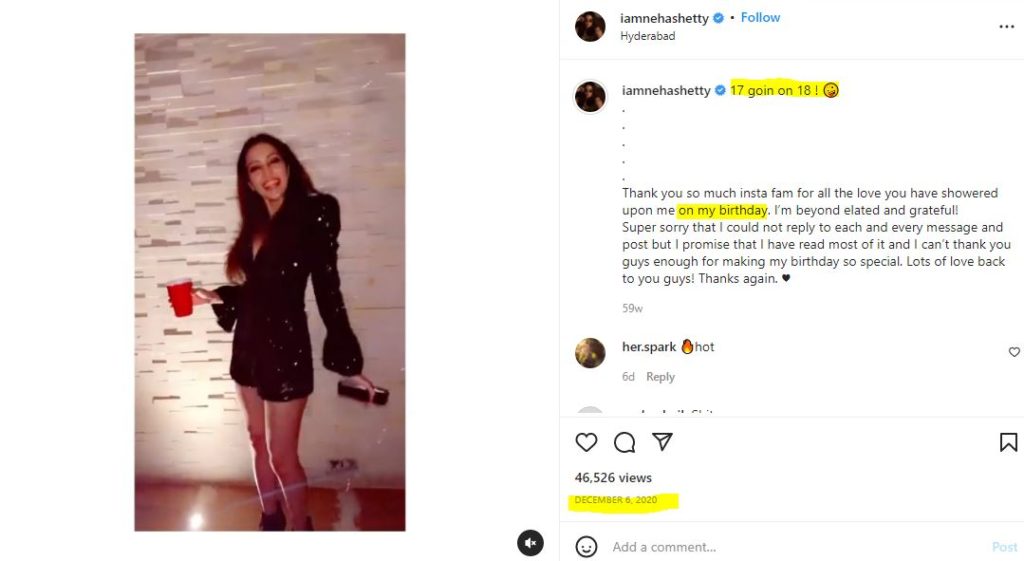Viewport: 1024px width, 561px height.
Task: Open the three-dot more options menu
Action: pyautogui.click(x=1006, y=27)
